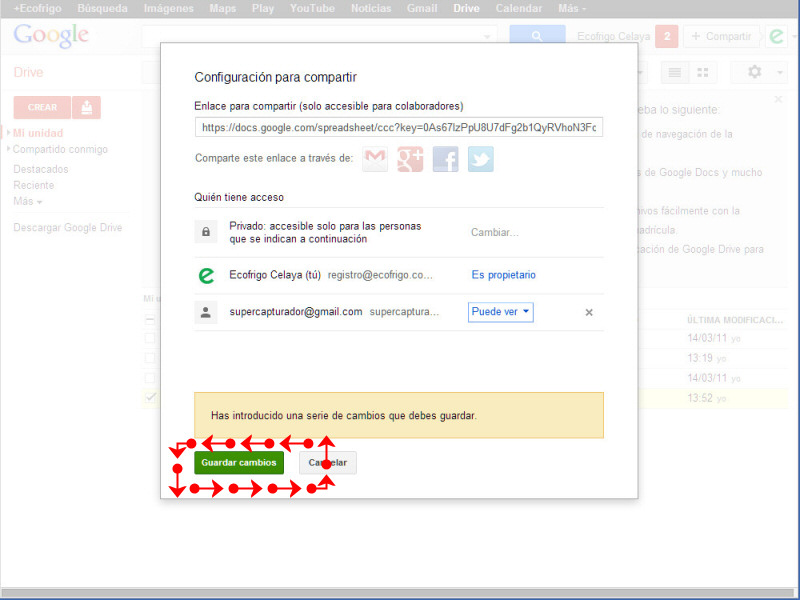The height and width of the screenshot is (600, 800).
Task: Click the Drive heading in sidebar
Action: (29, 72)
